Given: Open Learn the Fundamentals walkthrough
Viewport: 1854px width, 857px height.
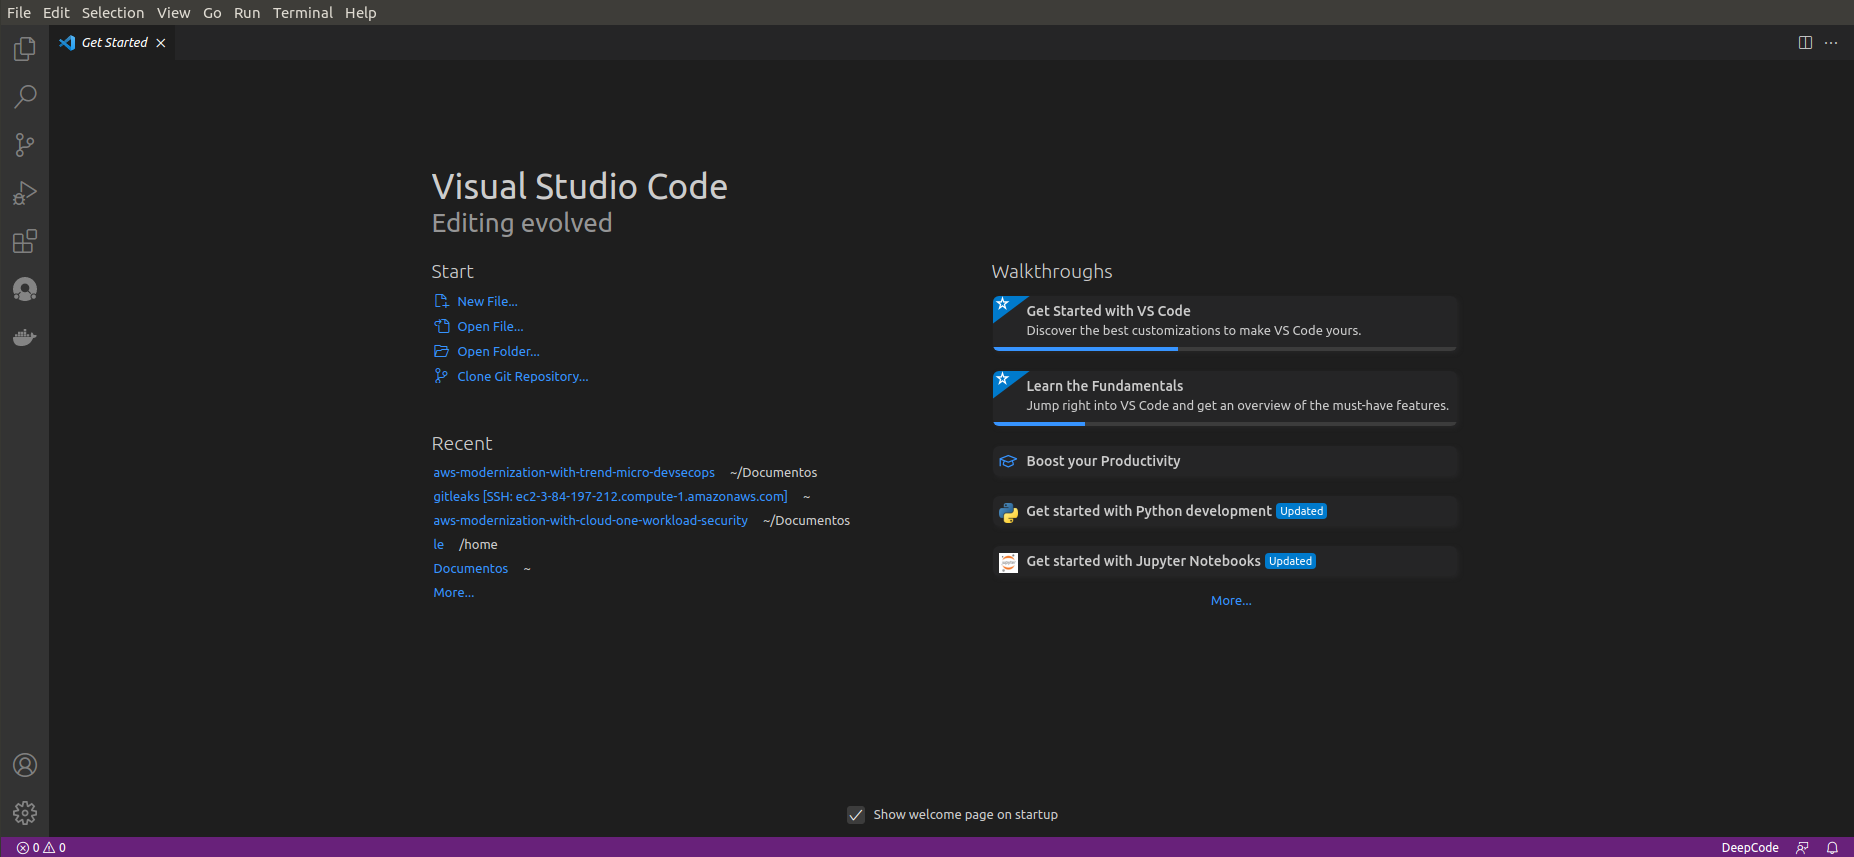Looking at the screenshot, I should 1225,398.
